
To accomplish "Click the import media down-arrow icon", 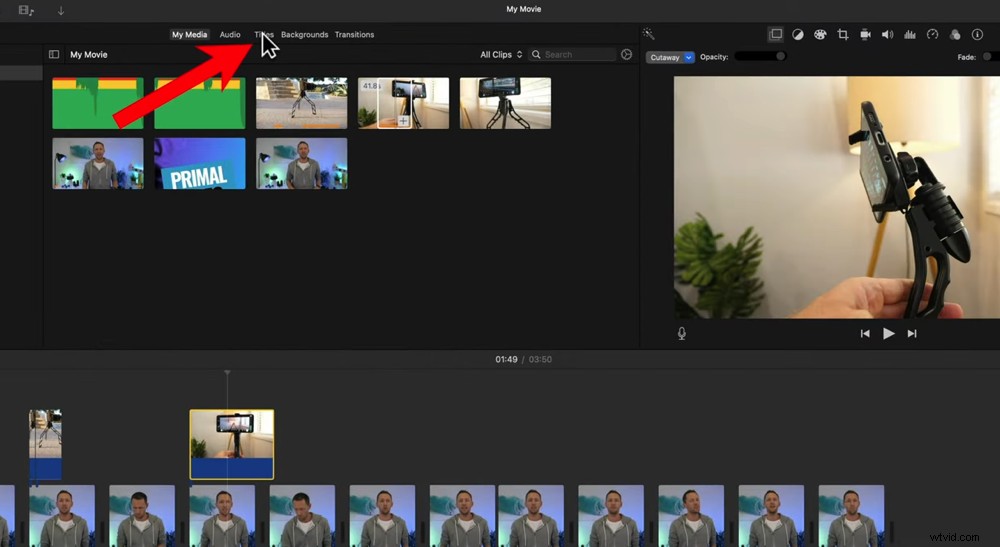I will tap(61, 10).
